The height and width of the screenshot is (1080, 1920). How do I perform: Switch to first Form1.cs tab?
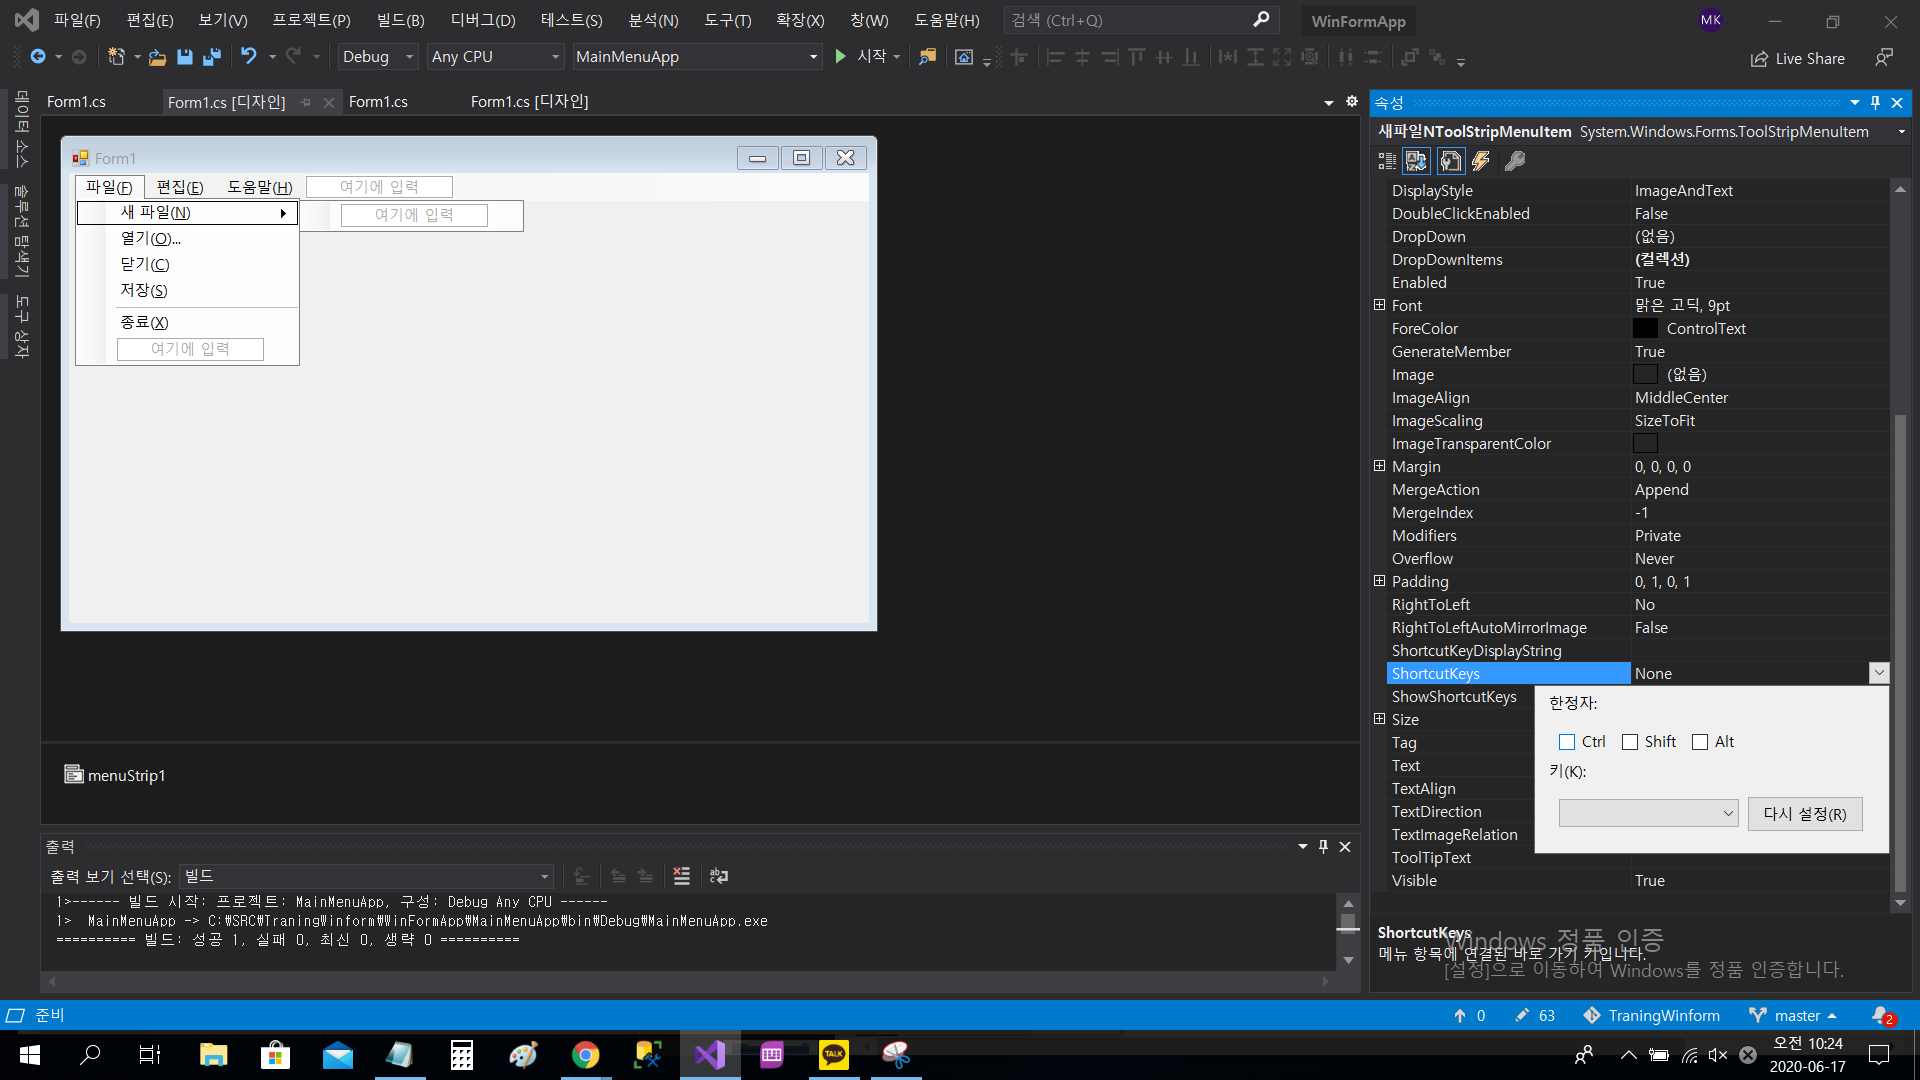(76, 102)
